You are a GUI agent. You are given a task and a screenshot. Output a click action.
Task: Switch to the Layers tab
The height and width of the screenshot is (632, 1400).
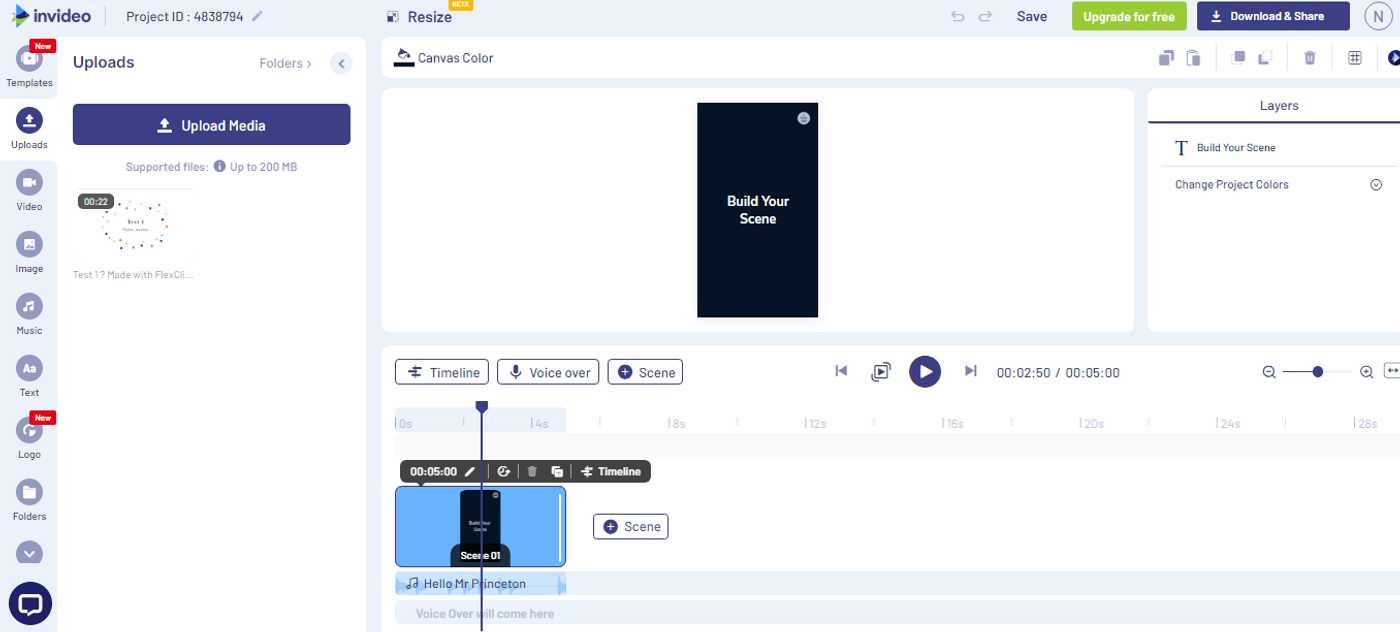pyautogui.click(x=1278, y=106)
